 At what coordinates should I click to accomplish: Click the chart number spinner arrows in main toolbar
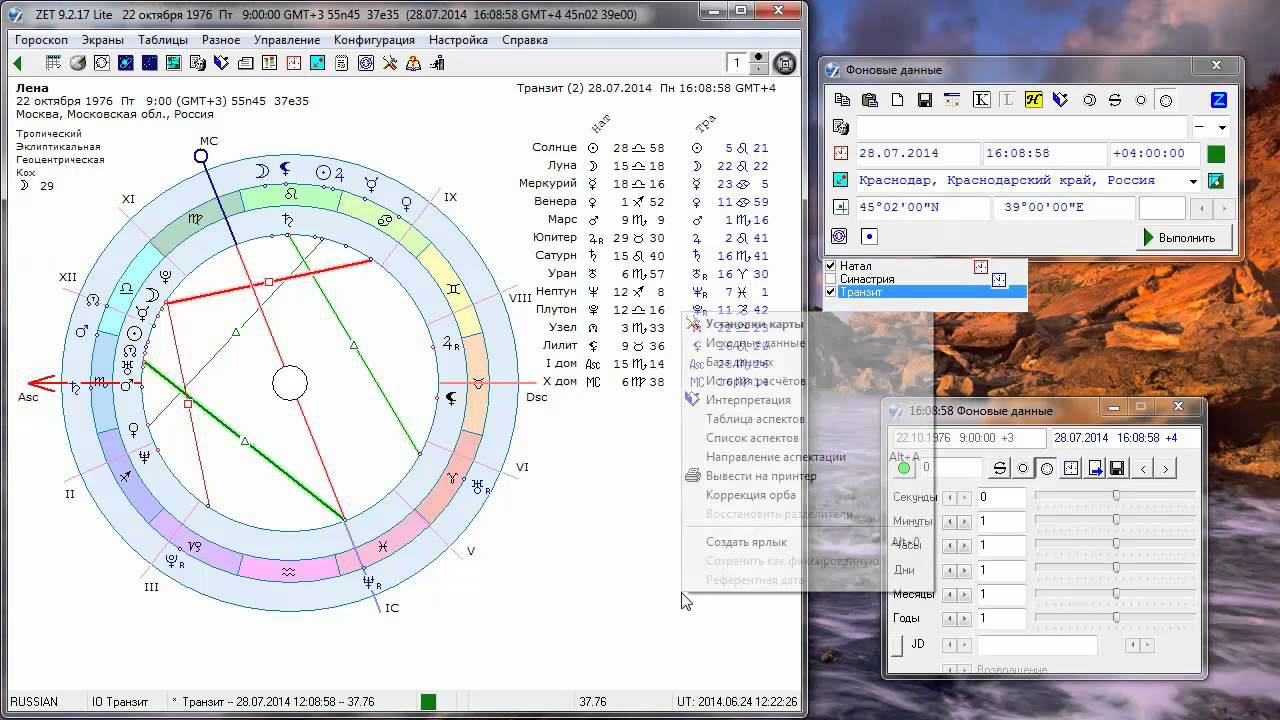[761, 63]
